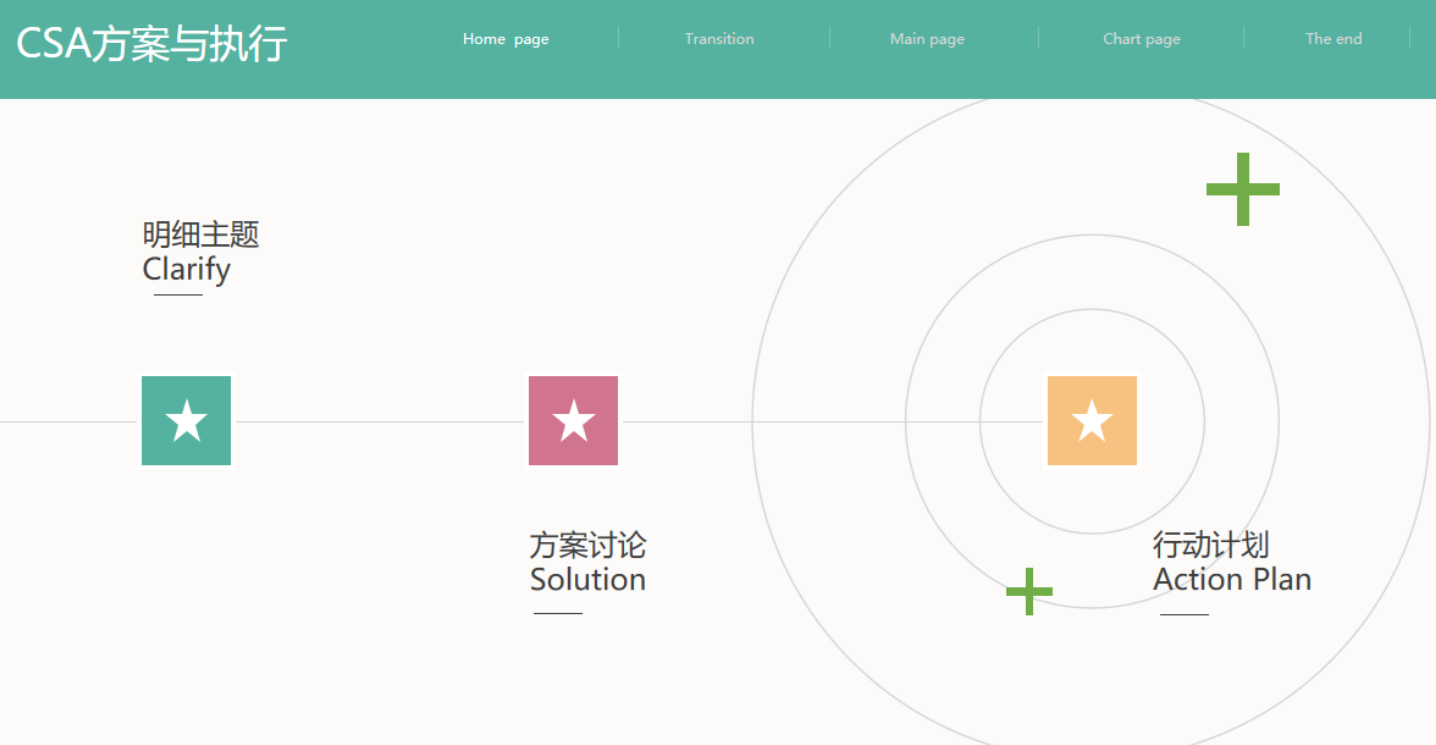The width and height of the screenshot is (1436, 745).
Task: Select the 明细主题 heading text
Action: [201, 235]
